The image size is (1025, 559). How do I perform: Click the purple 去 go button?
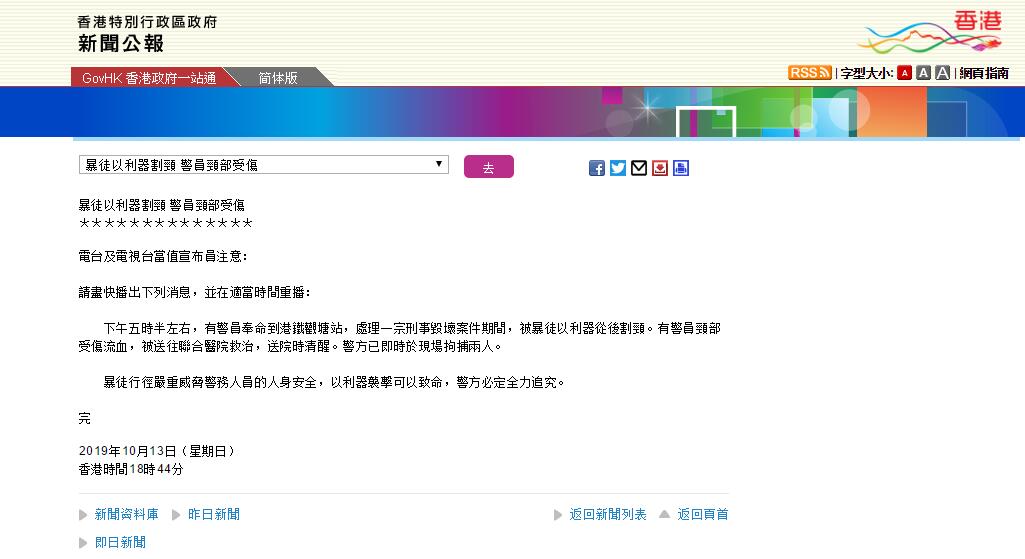[x=488, y=167]
